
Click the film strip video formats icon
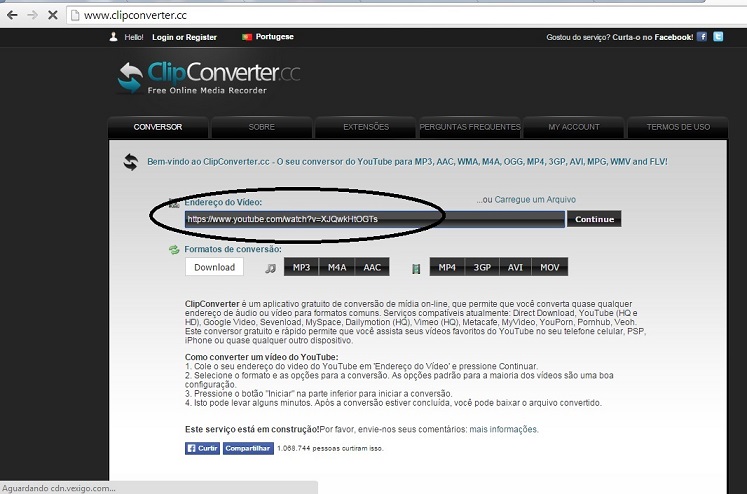coord(416,269)
